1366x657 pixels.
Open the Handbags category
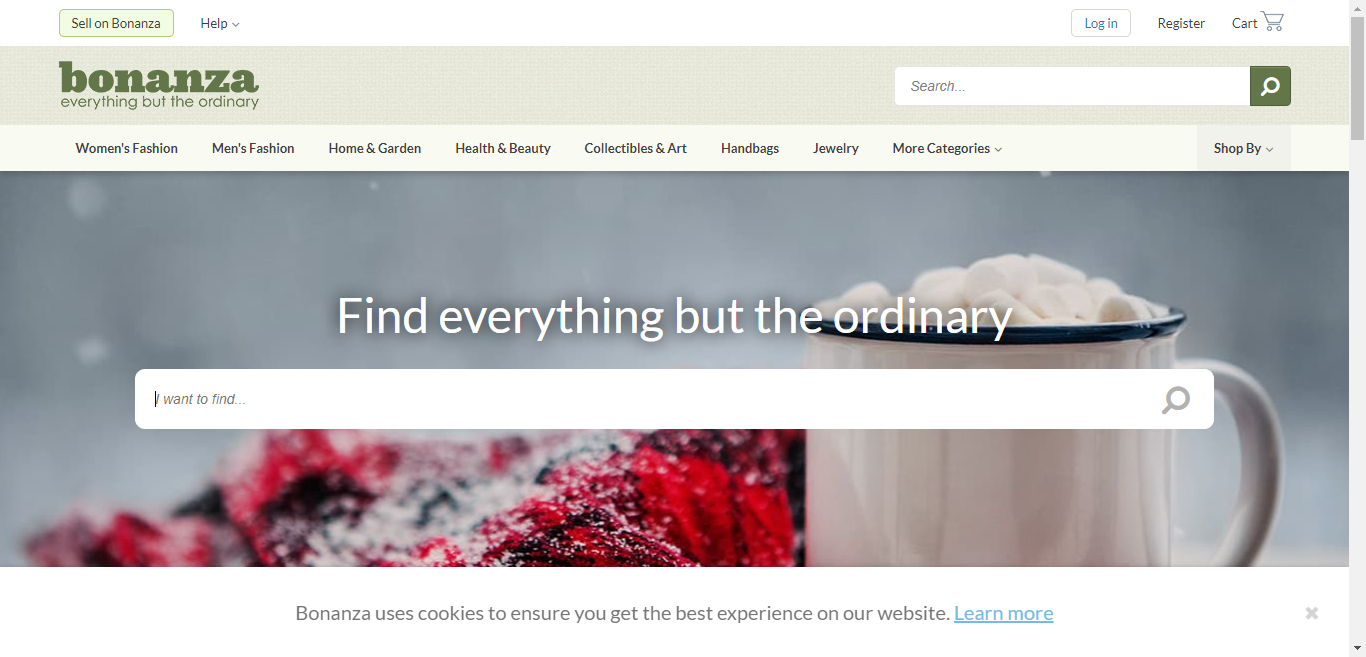750,148
